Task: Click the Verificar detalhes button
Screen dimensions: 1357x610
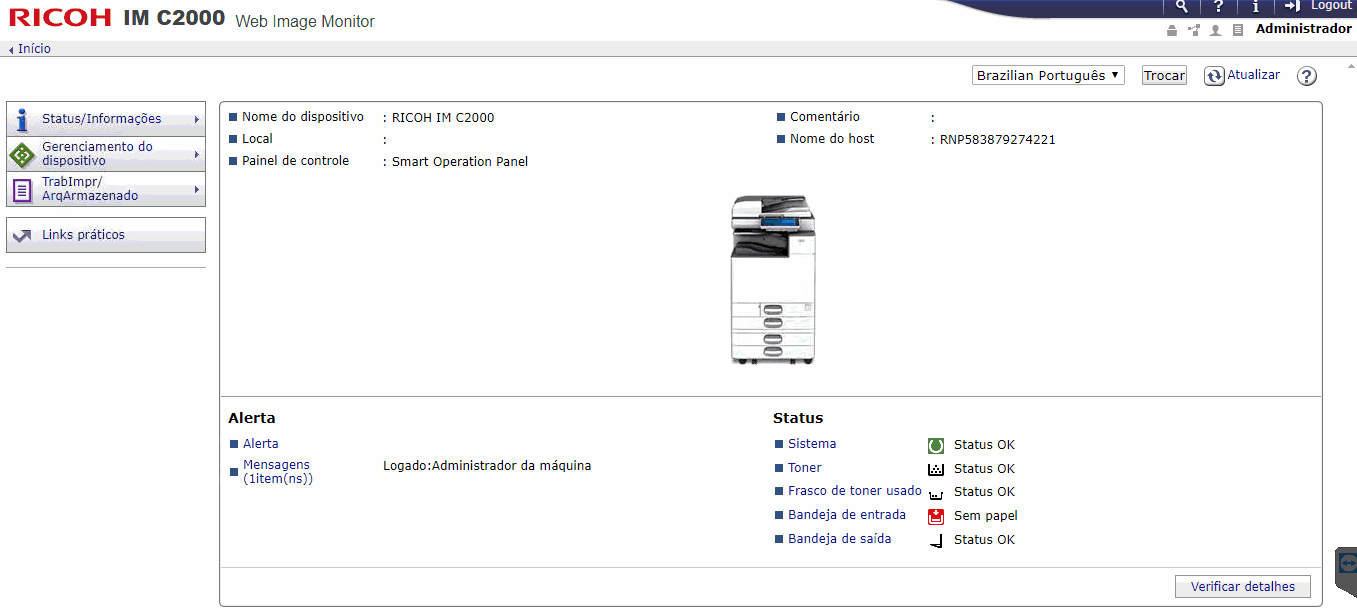Action: (x=1242, y=587)
